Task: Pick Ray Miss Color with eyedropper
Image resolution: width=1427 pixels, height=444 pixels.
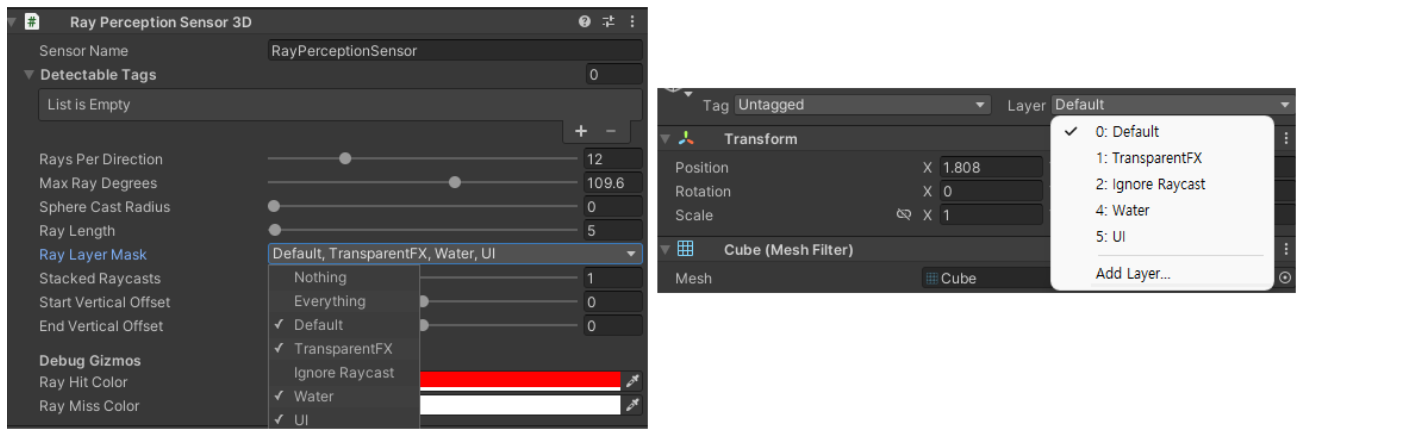Action: 632,405
